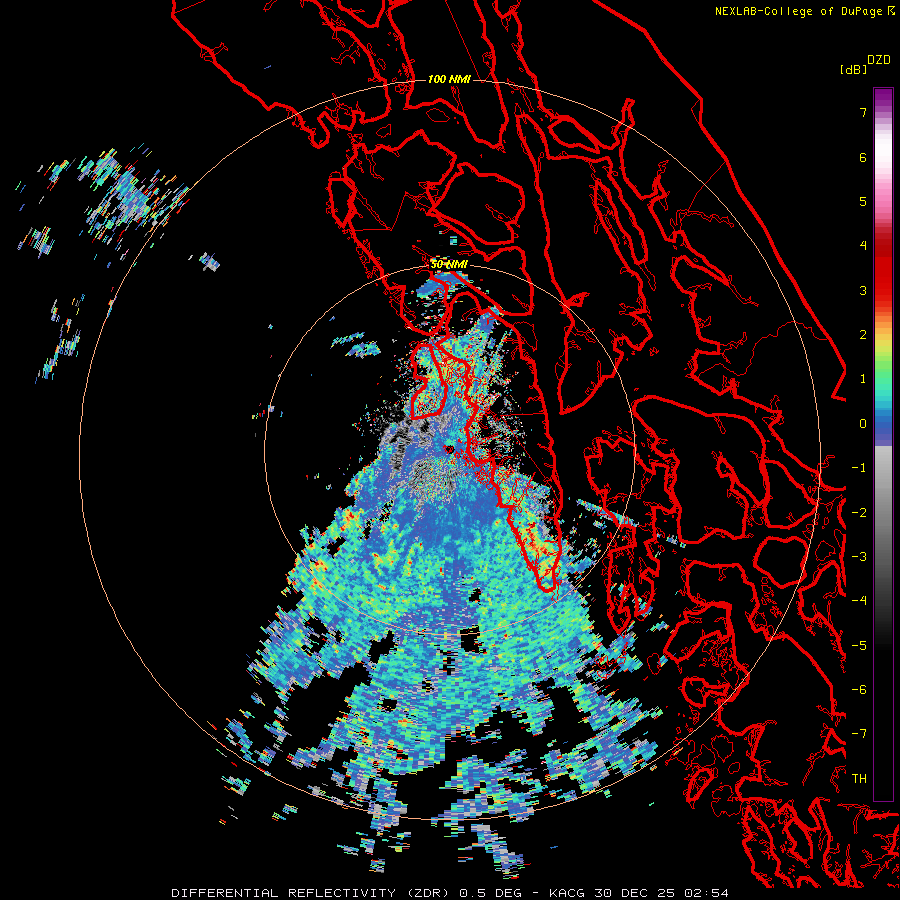The image size is (900, 900).
Task: Click the 6 dB legend label
Action: (x=863, y=157)
